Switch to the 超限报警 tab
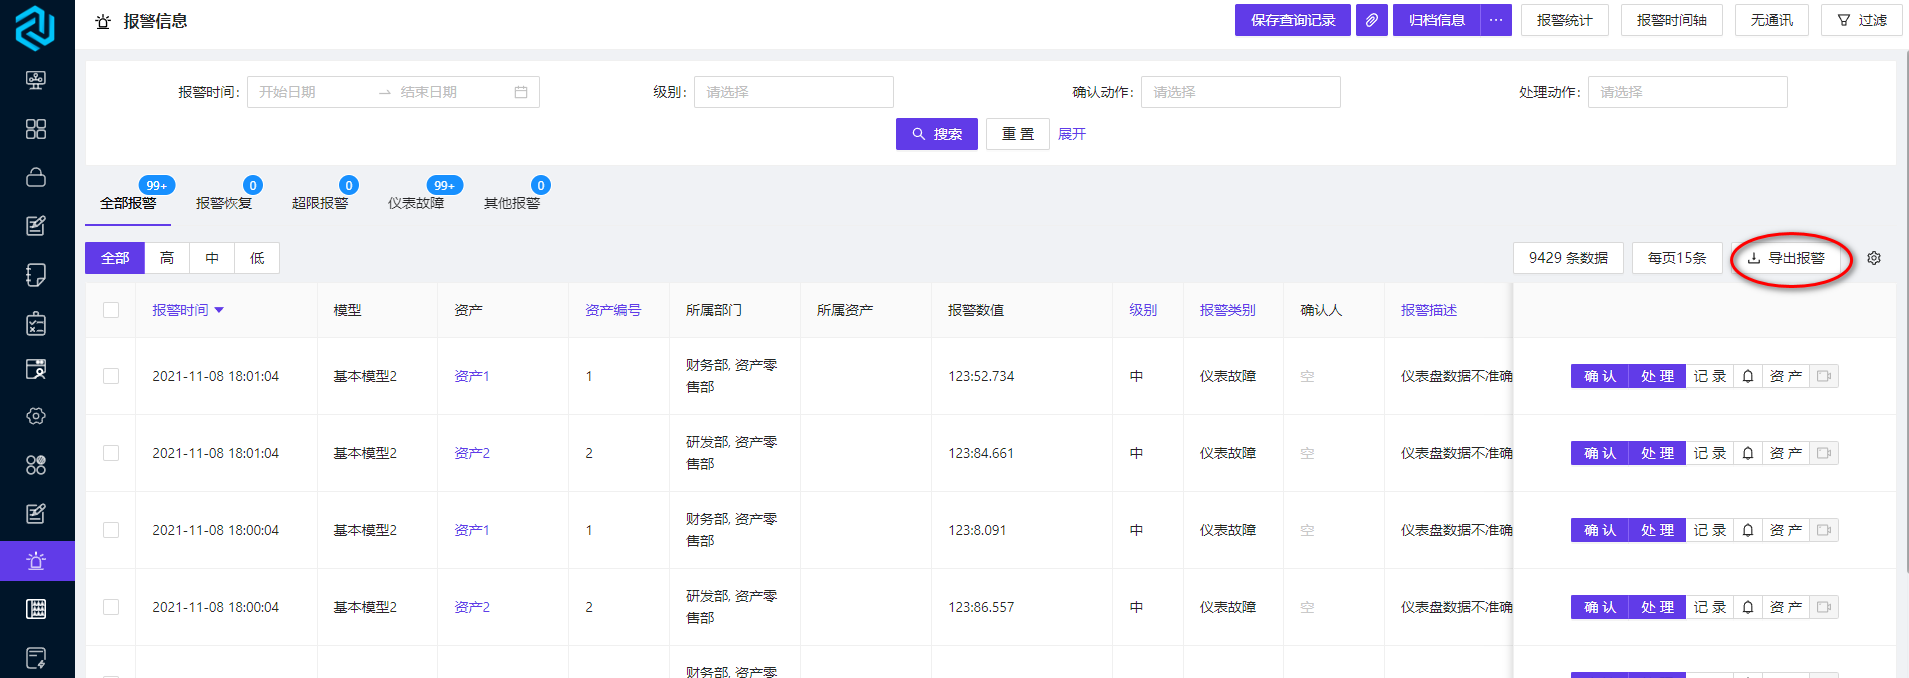 320,203
